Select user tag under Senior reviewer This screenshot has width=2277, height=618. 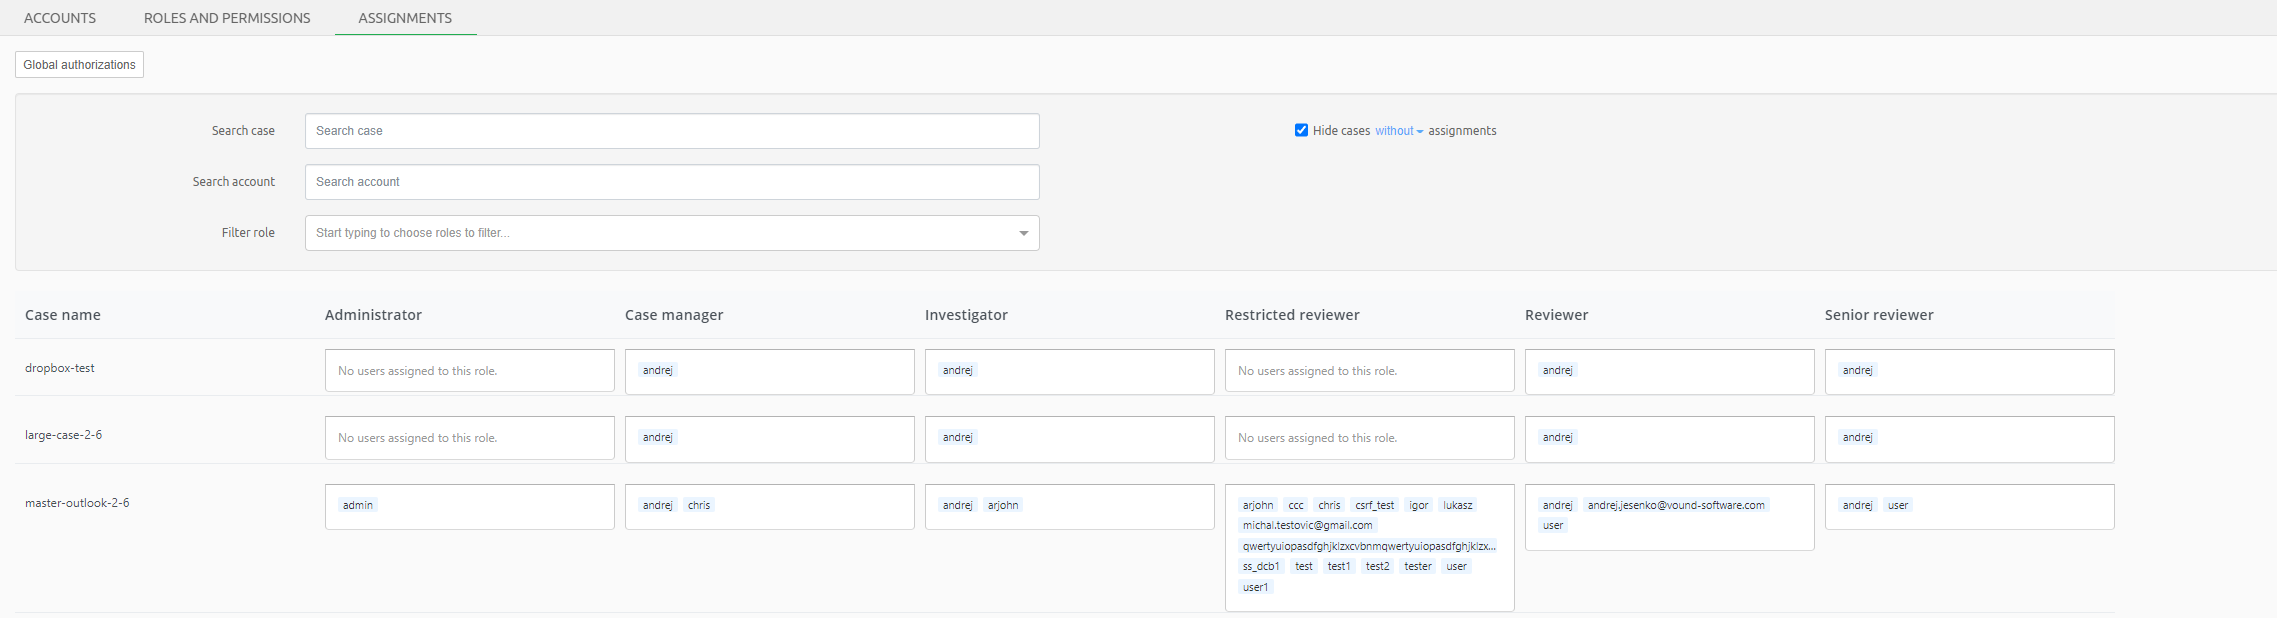1897,505
